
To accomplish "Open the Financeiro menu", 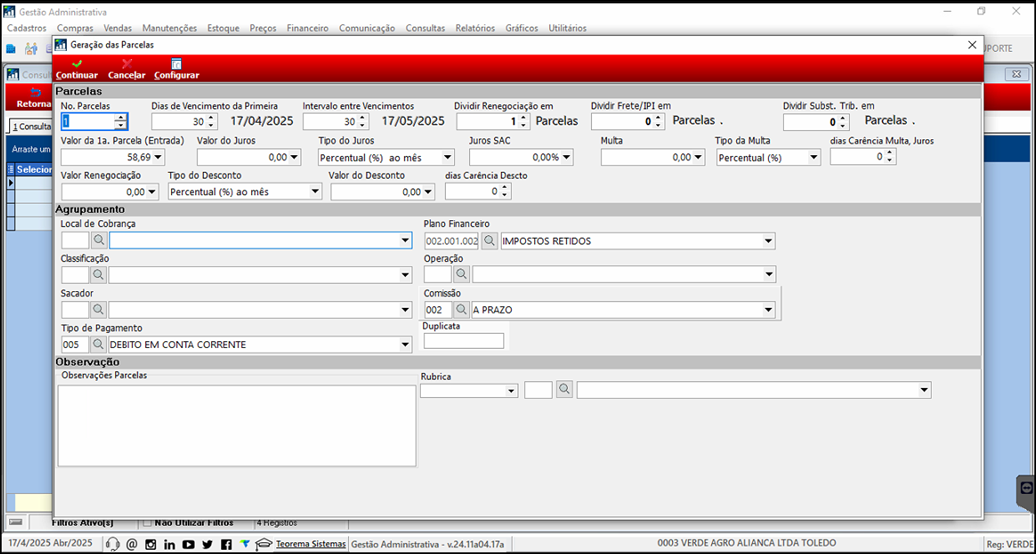I will click(x=307, y=28).
